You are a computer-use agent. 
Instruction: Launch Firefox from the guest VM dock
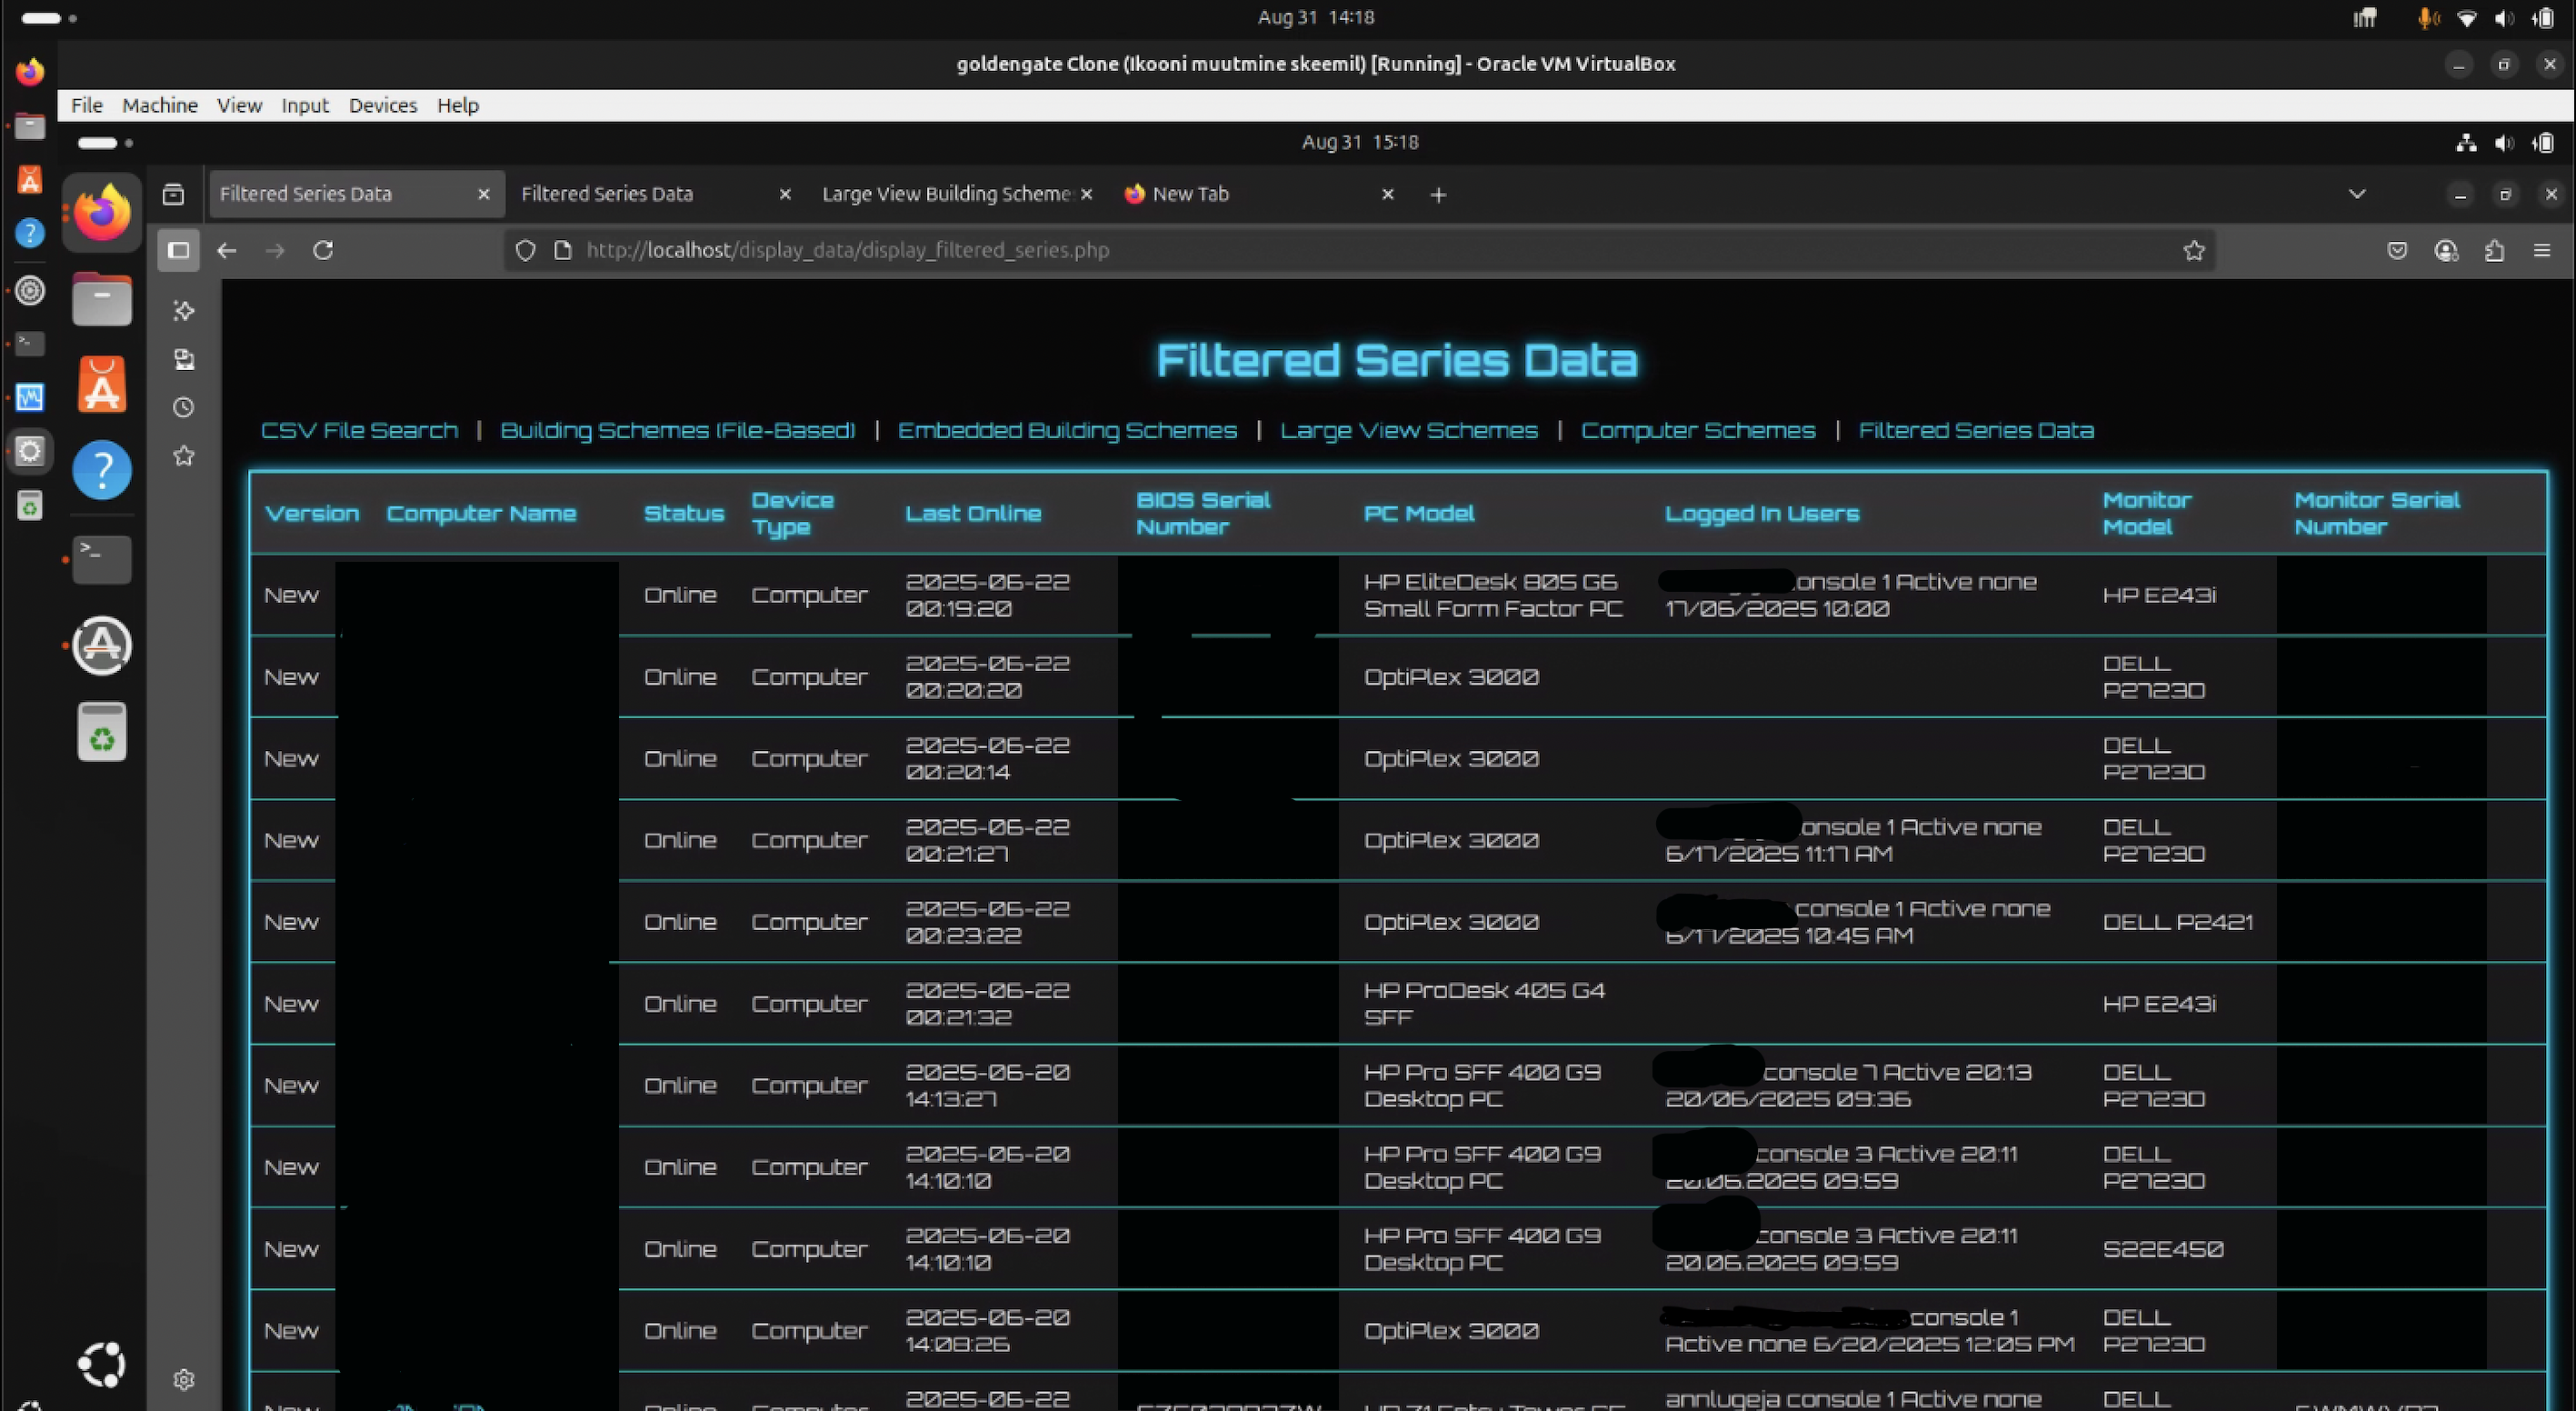click(x=102, y=212)
